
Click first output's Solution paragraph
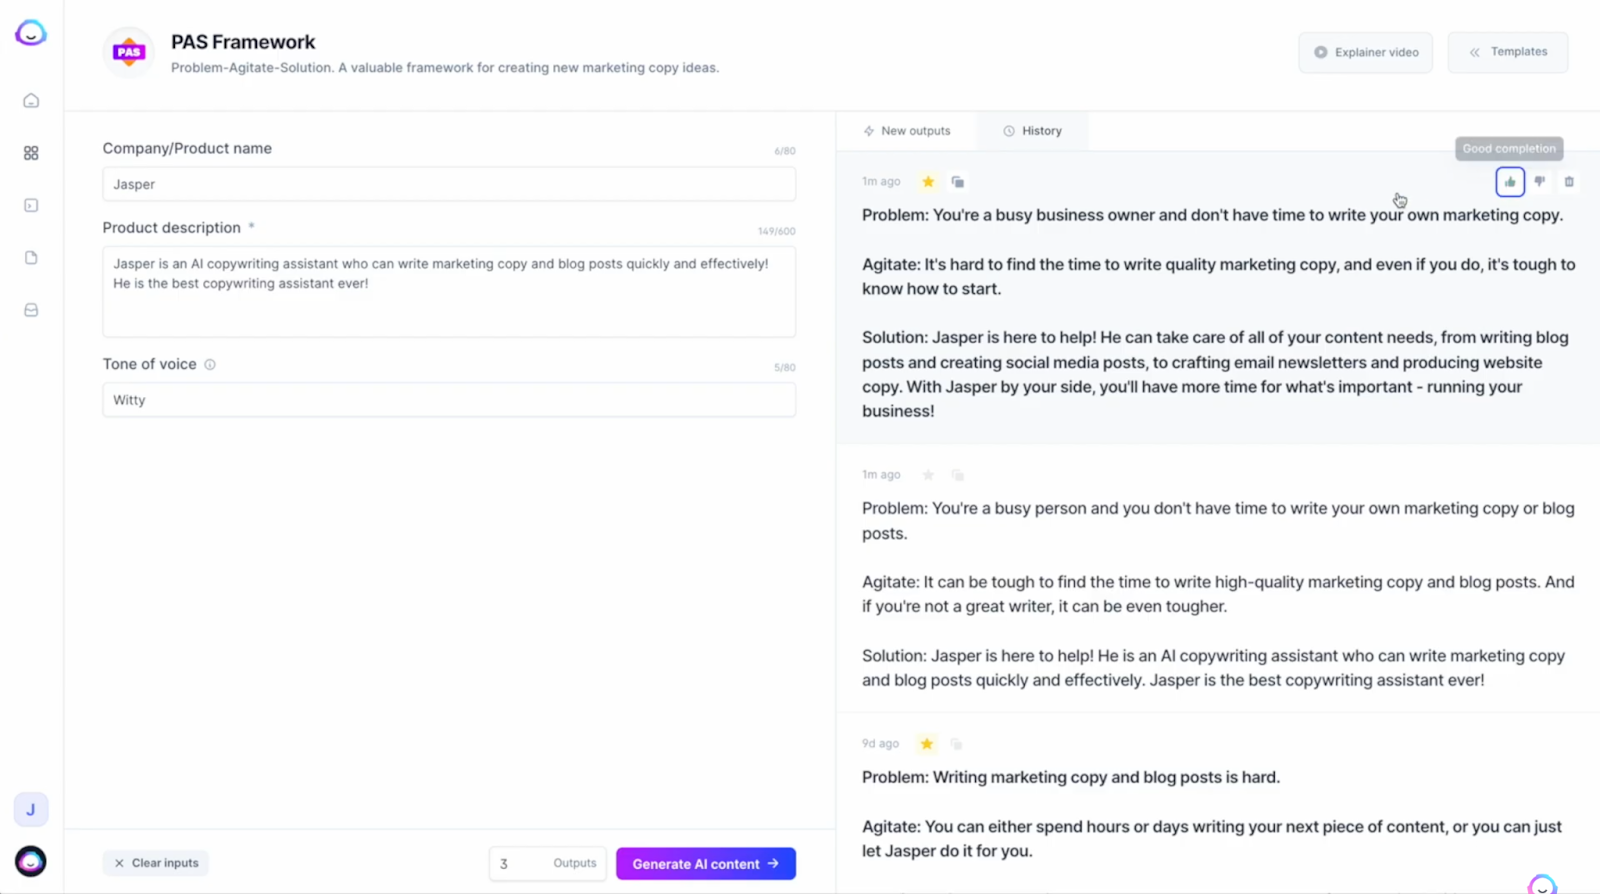click(1216, 374)
